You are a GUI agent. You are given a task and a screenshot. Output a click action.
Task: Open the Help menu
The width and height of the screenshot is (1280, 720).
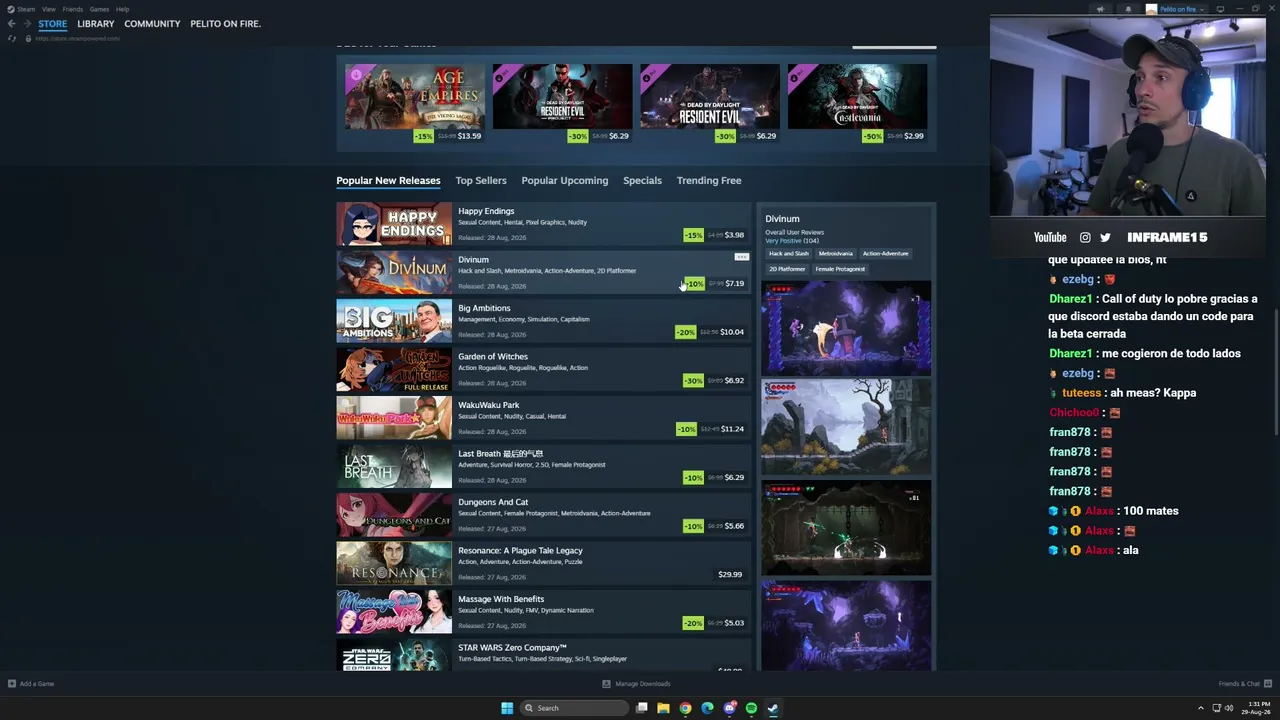tap(122, 9)
